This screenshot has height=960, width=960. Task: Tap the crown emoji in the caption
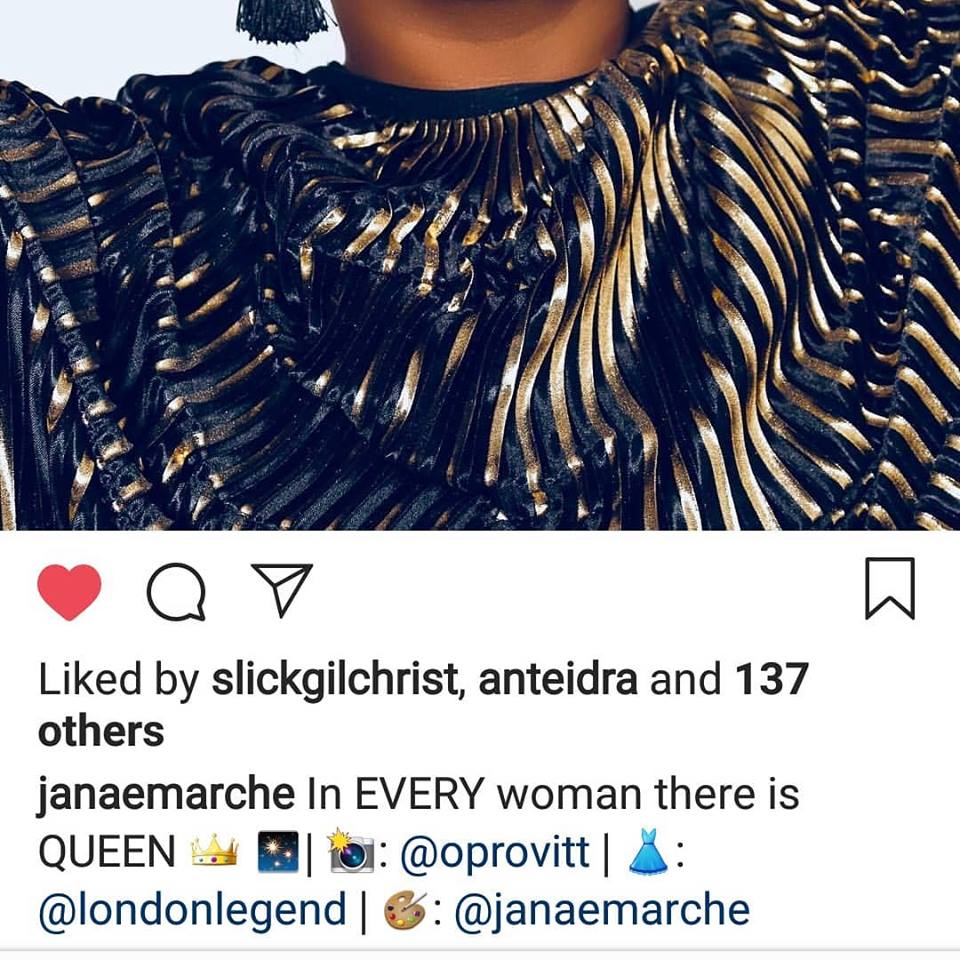tap(214, 851)
